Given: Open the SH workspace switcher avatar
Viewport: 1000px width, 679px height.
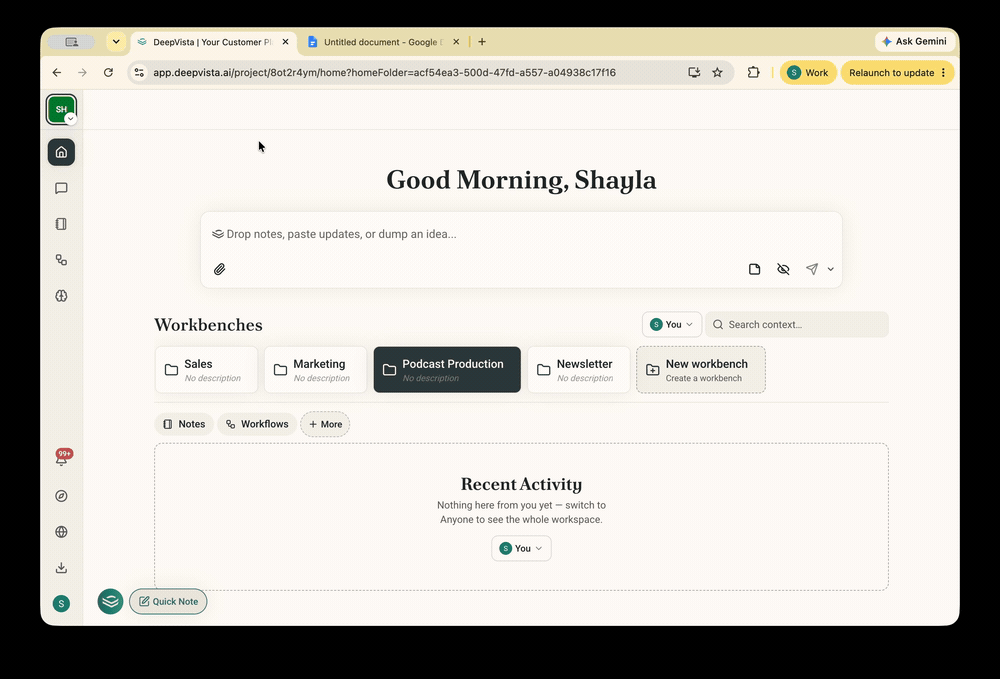Looking at the screenshot, I should 61,109.
